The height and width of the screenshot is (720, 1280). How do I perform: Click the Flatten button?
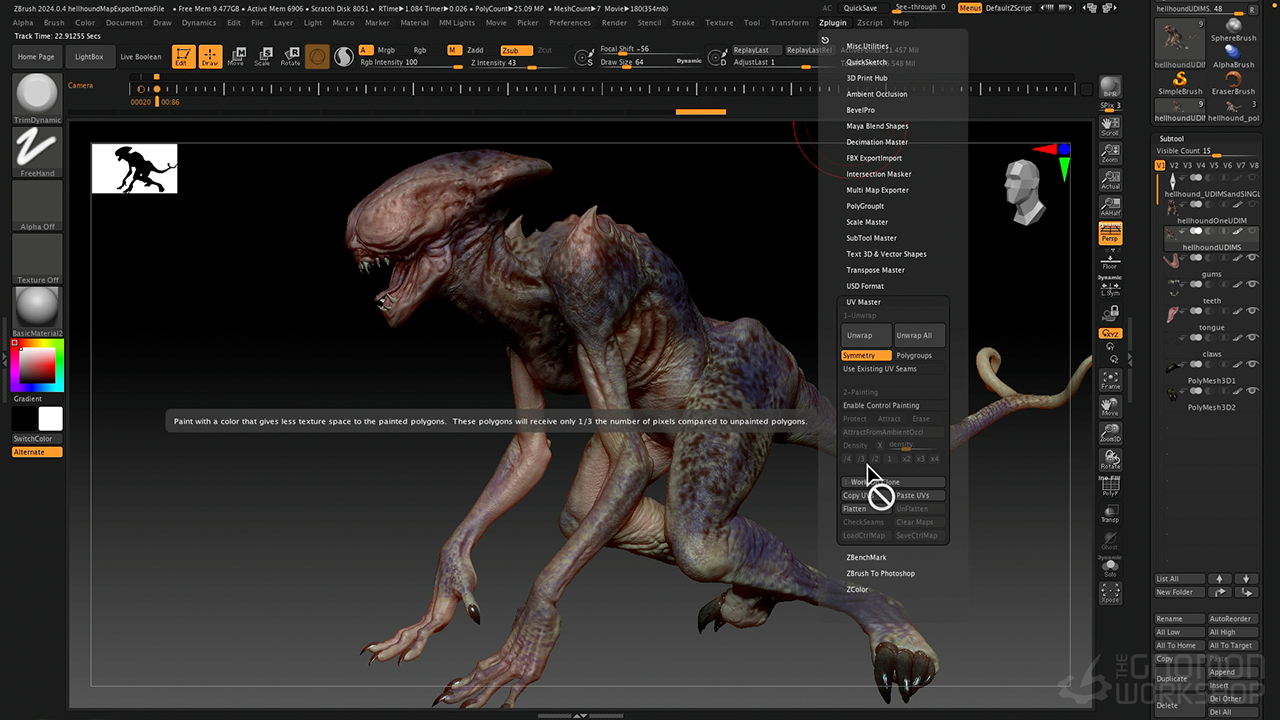[866, 509]
